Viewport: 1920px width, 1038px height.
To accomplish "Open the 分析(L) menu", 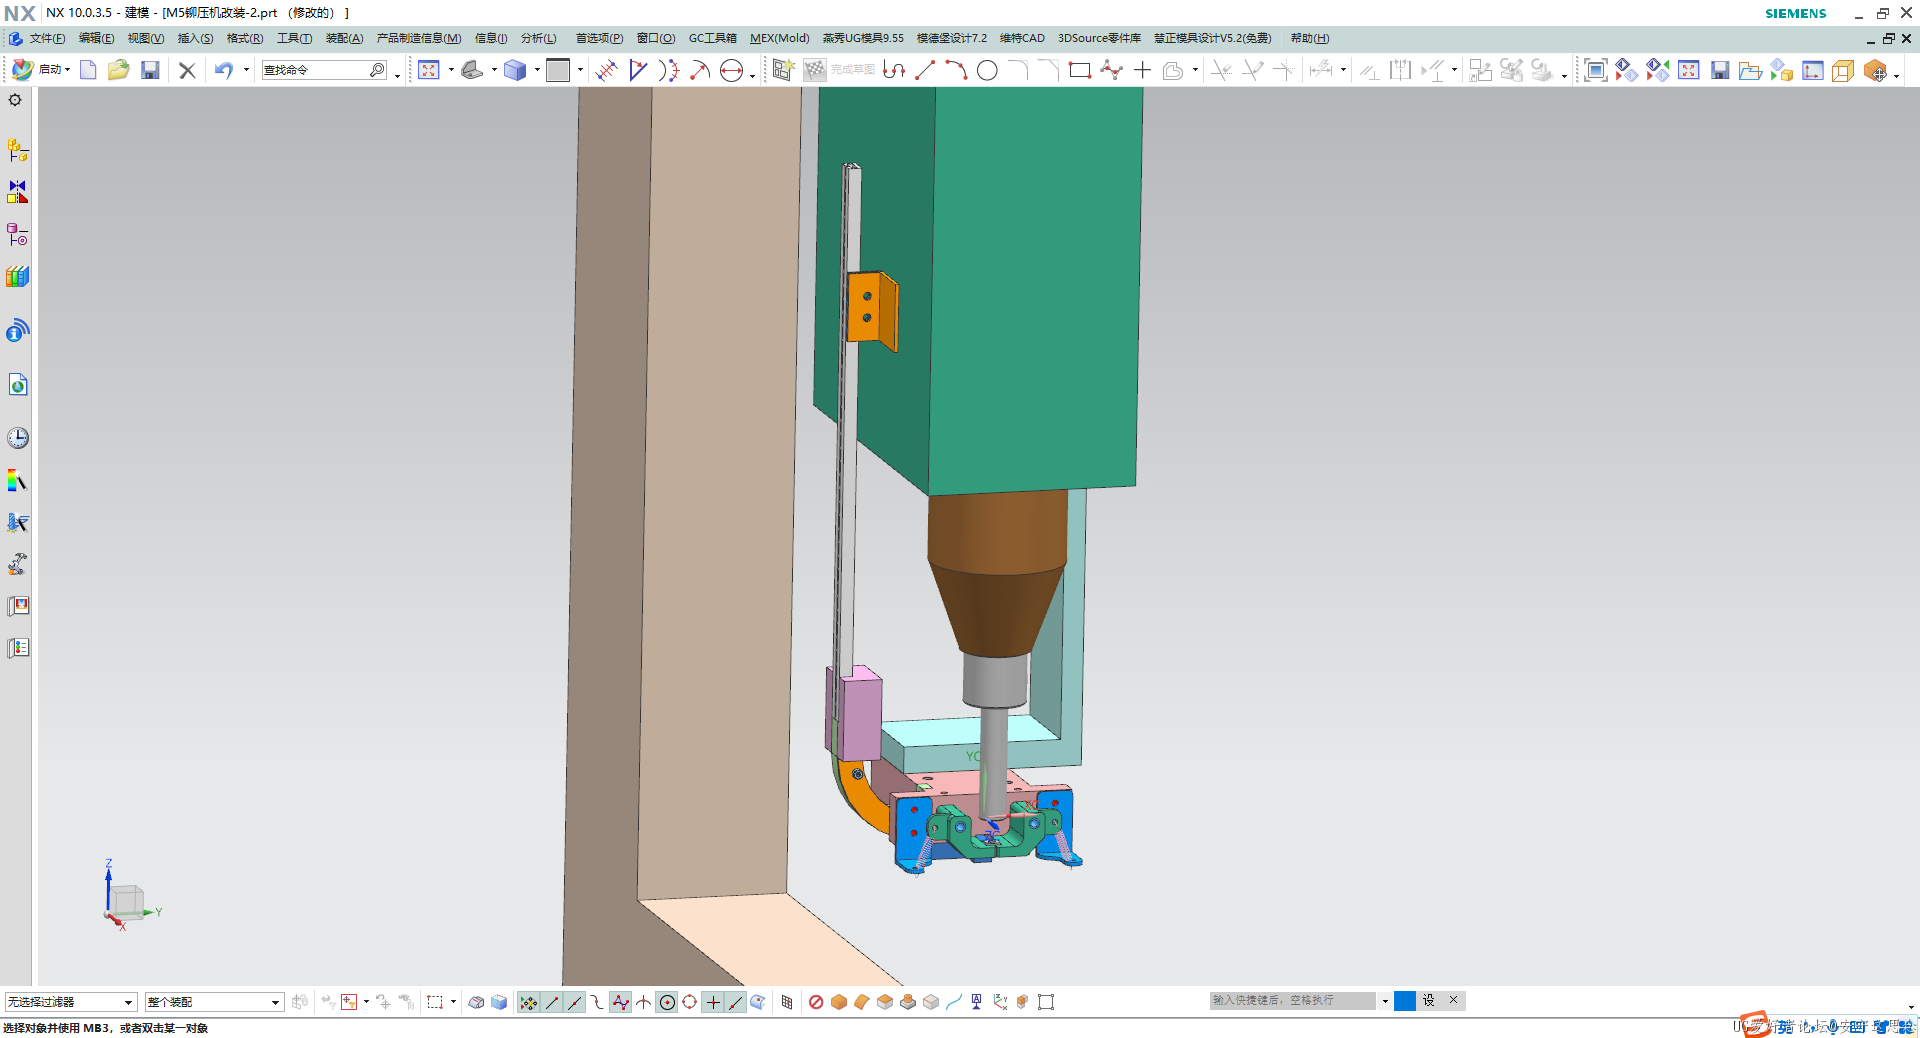I will coord(538,38).
